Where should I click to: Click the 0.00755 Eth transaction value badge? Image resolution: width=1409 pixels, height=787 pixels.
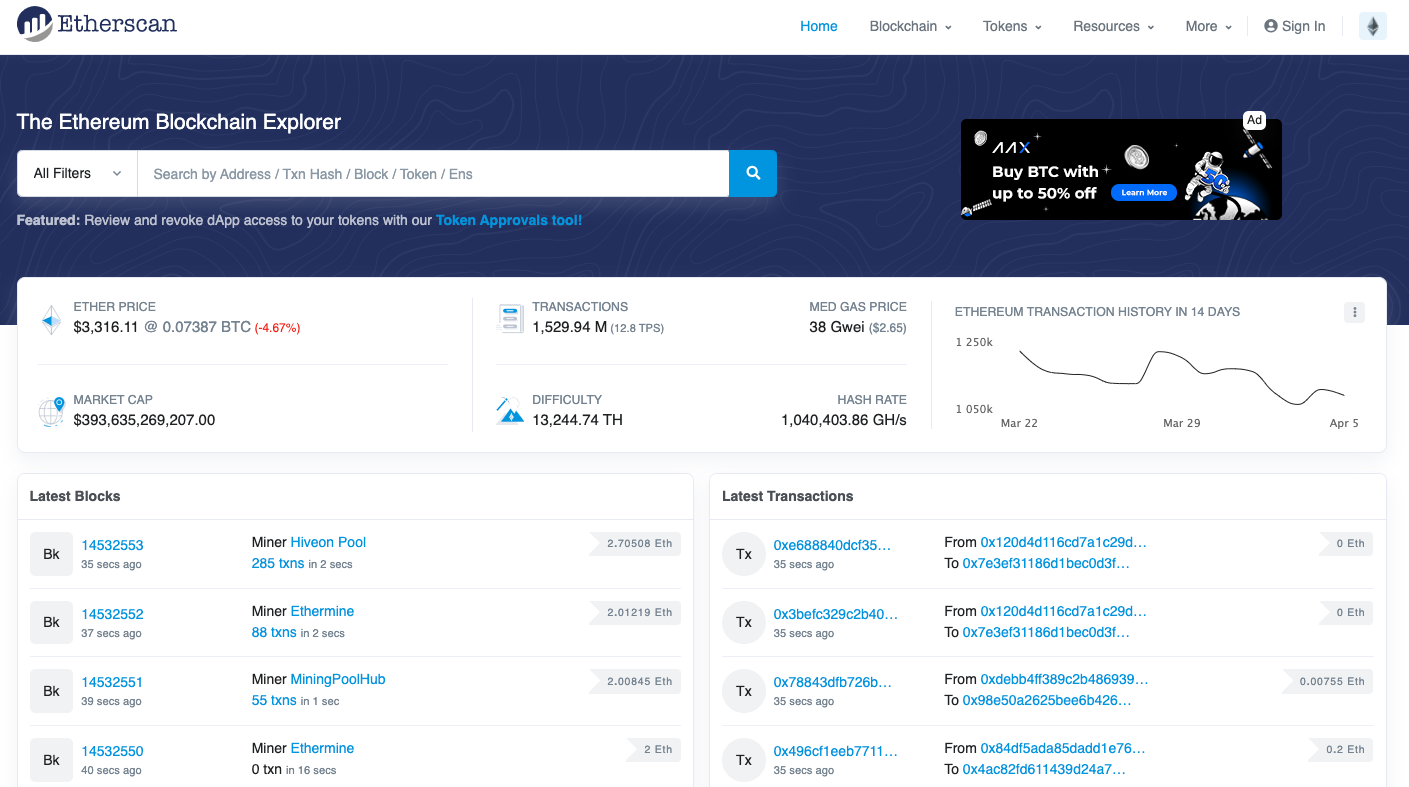1328,681
